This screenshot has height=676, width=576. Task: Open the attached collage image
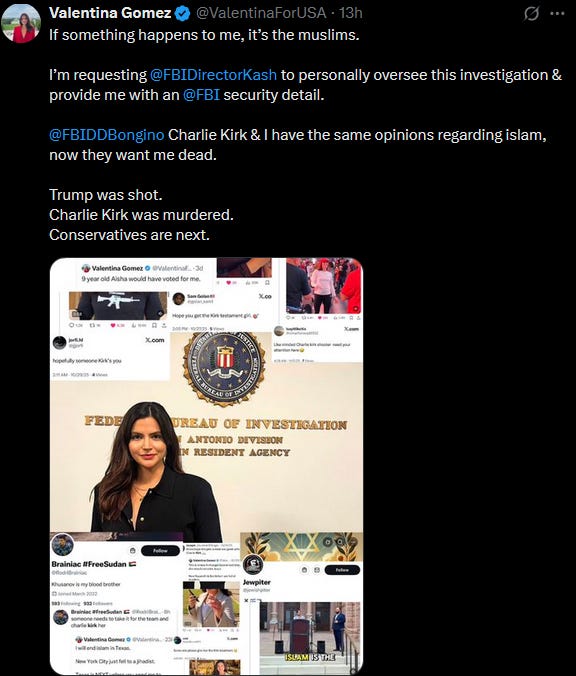[x=206, y=466]
